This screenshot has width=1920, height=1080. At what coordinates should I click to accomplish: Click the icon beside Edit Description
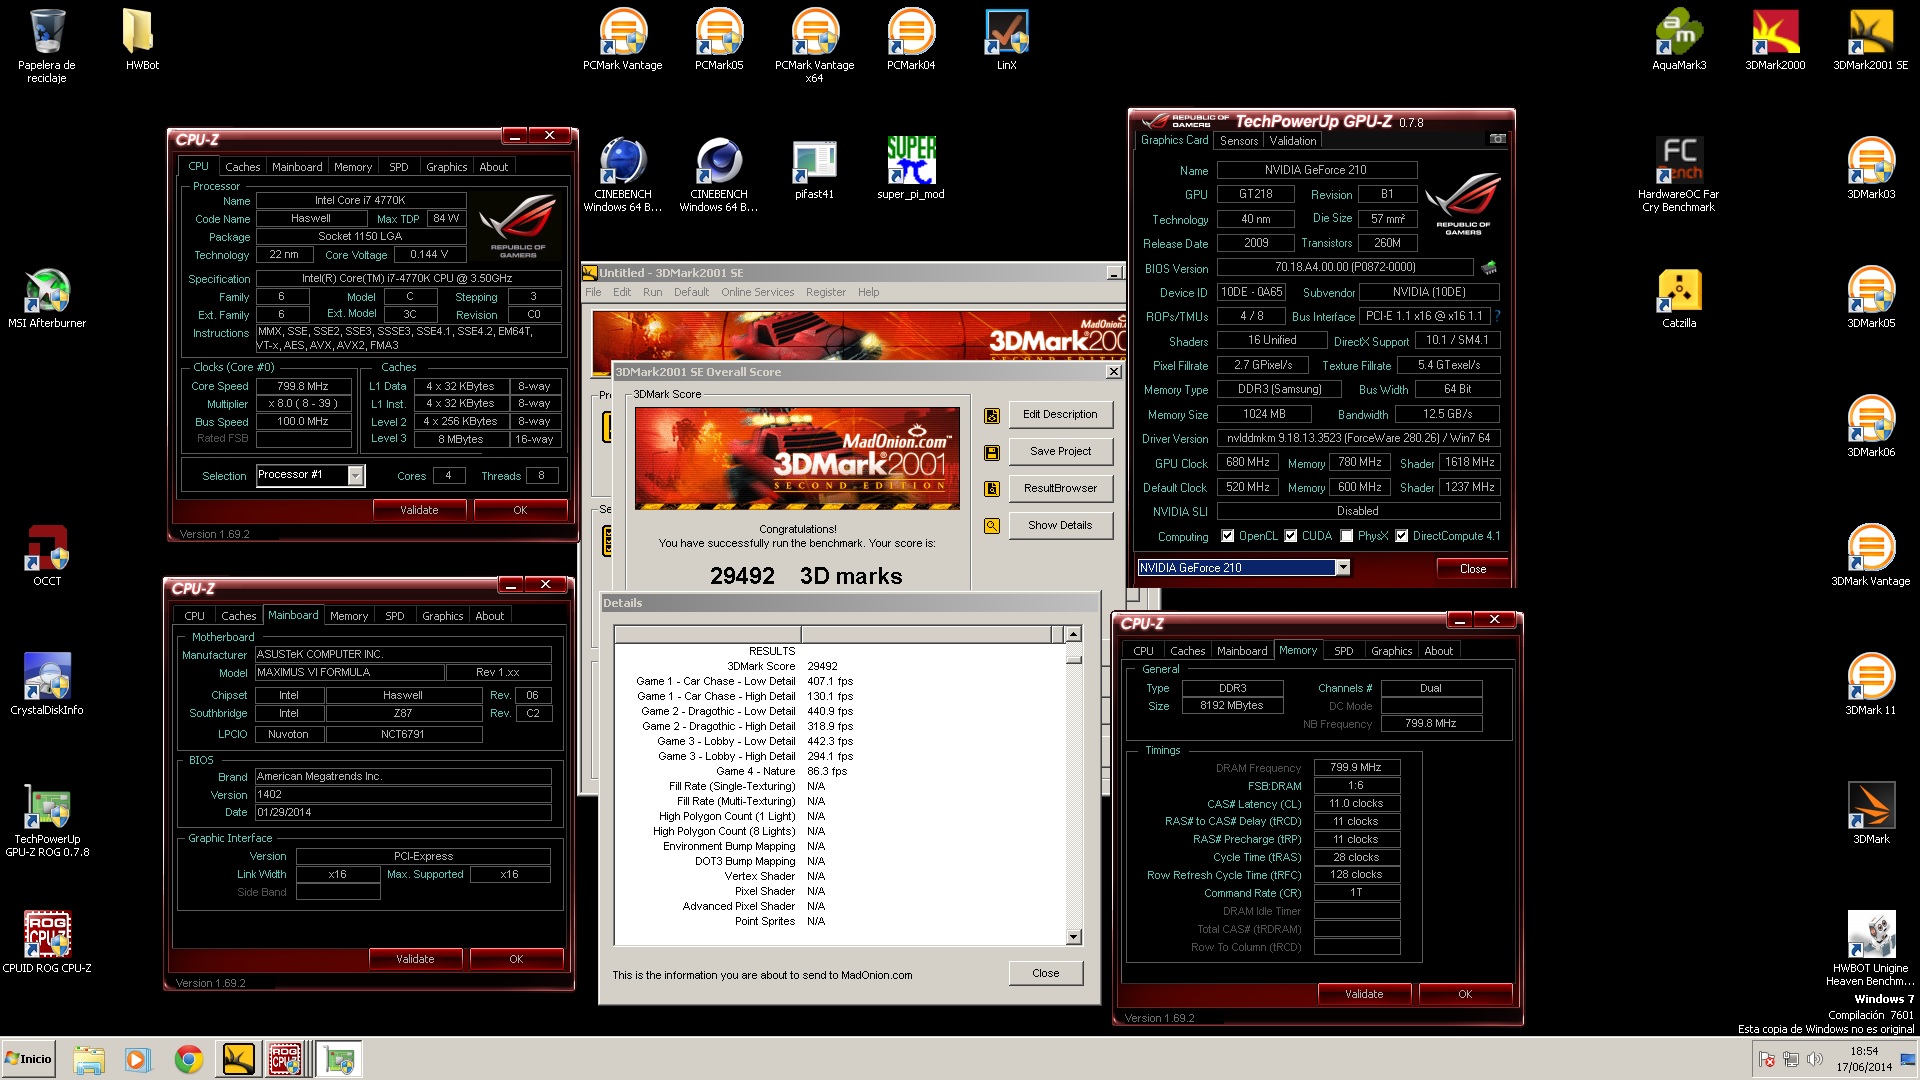992,415
